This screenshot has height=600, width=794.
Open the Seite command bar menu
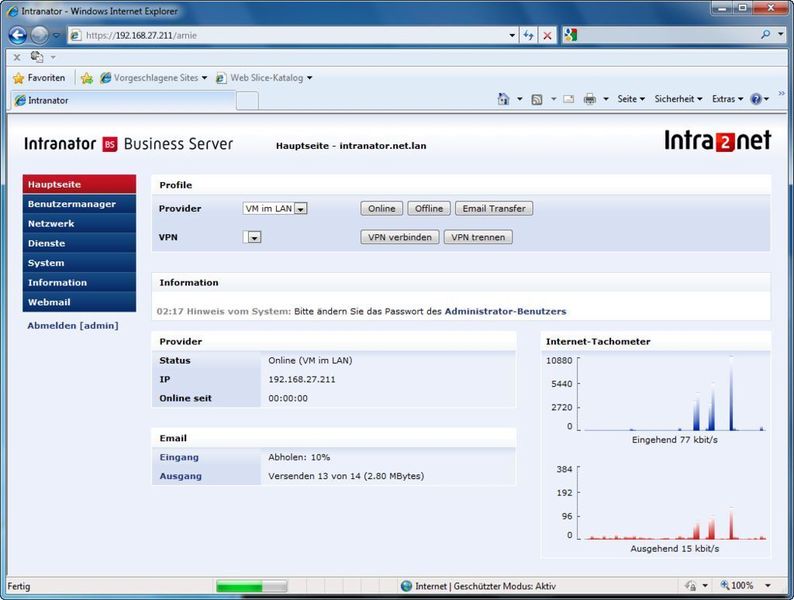pos(631,99)
